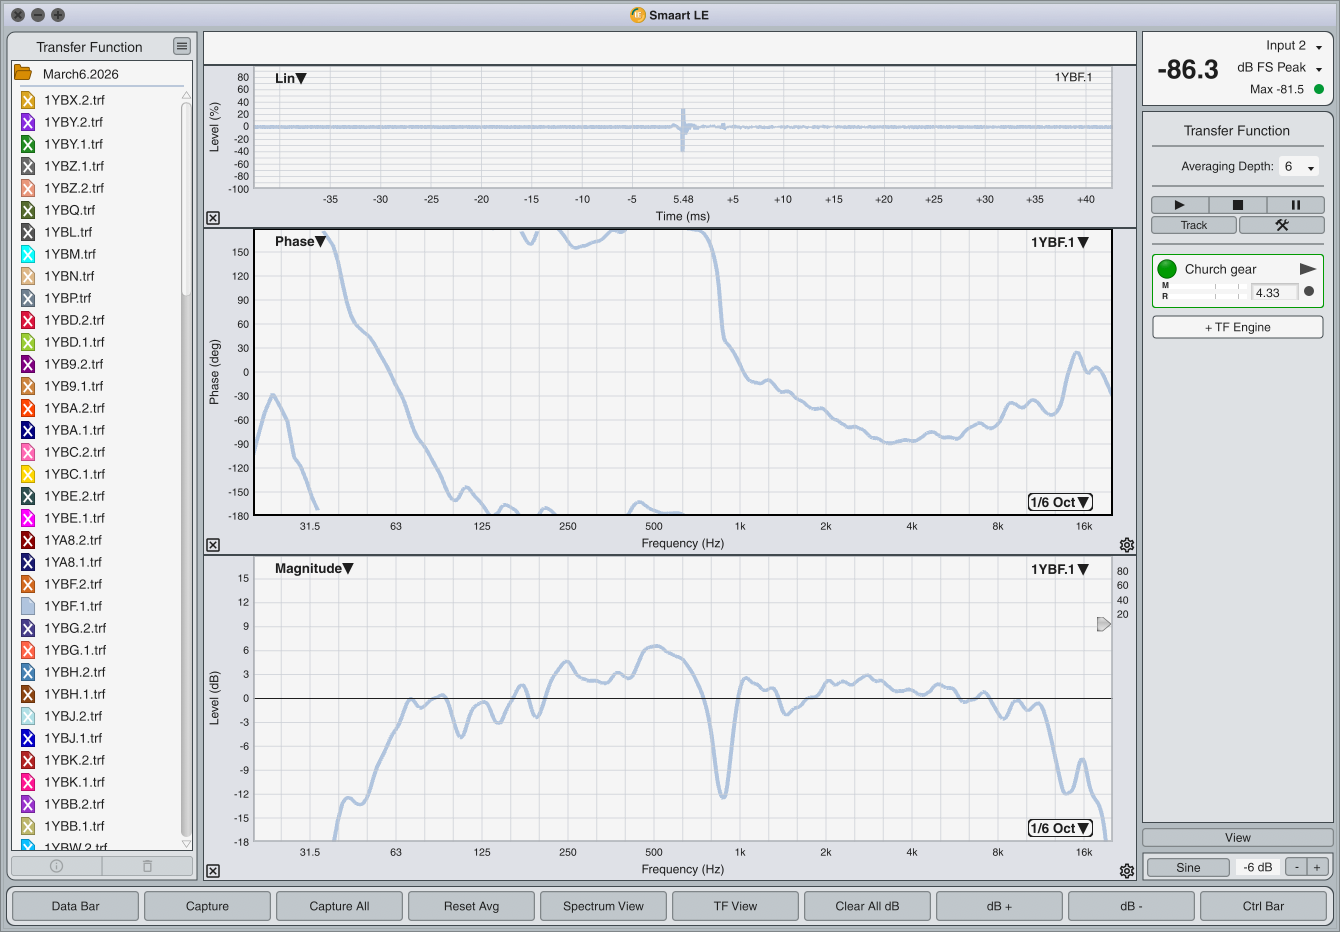Image resolution: width=1340 pixels, height=932 pixels.
Task: Pause measurement with the pause button
Action: pyautogui.click(x=1295, y=205)
